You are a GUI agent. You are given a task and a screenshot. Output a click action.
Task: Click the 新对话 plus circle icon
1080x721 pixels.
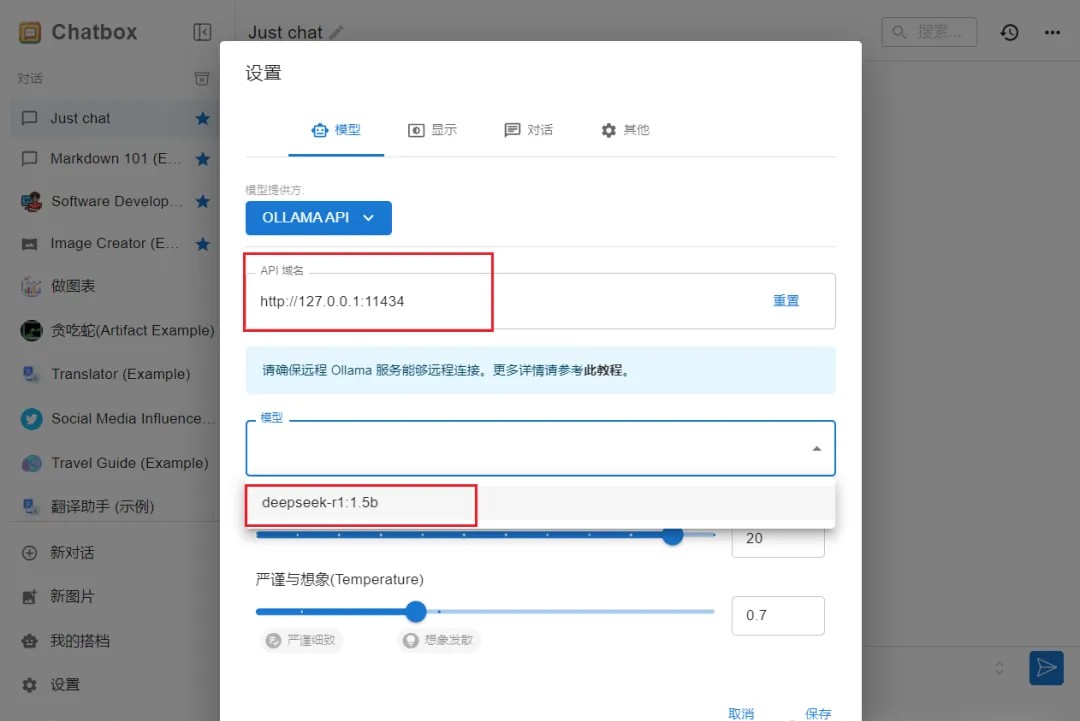click(30, 553)
